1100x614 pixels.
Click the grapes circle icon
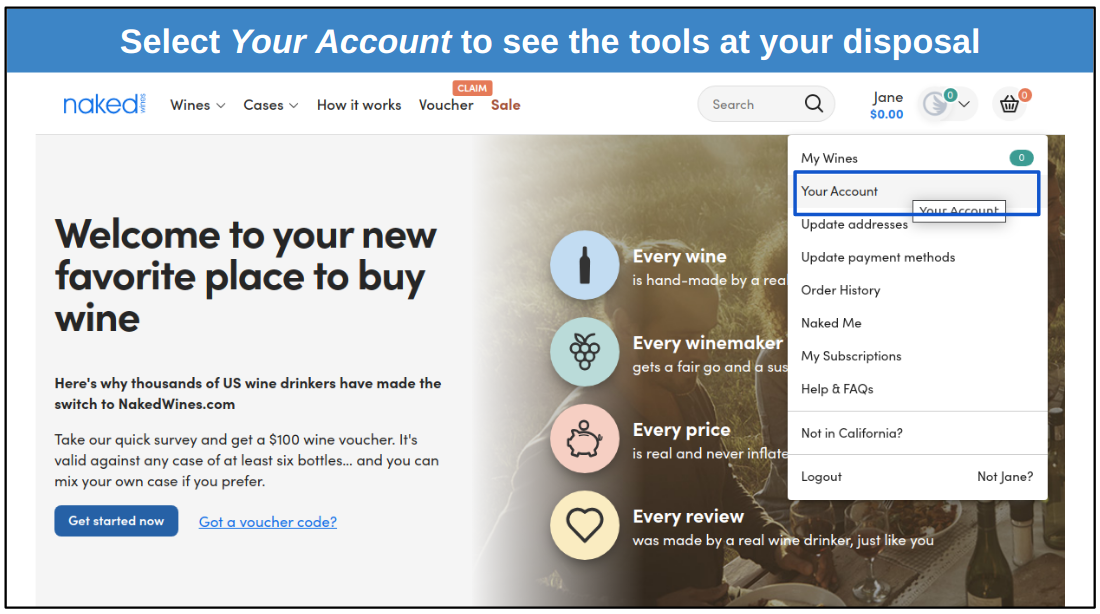584,352
